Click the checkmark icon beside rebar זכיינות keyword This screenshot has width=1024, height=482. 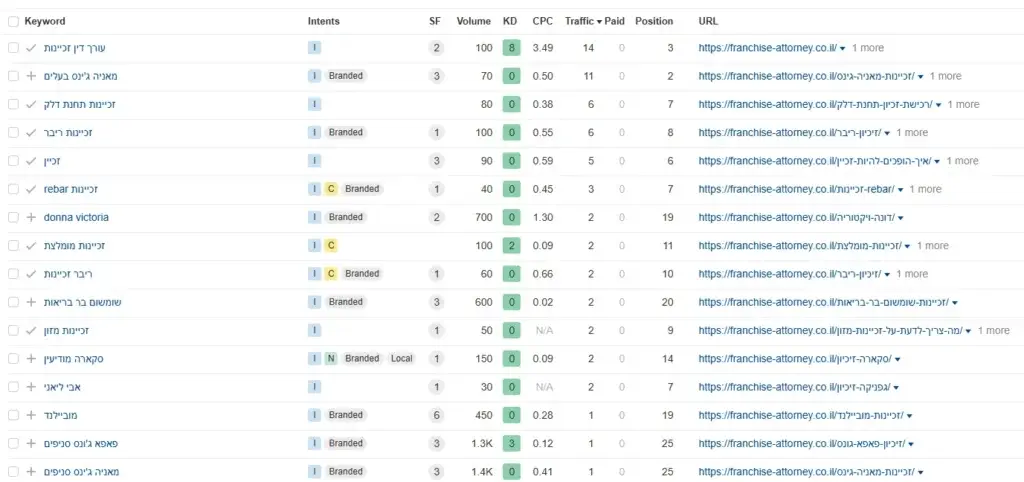click(31, 189)
